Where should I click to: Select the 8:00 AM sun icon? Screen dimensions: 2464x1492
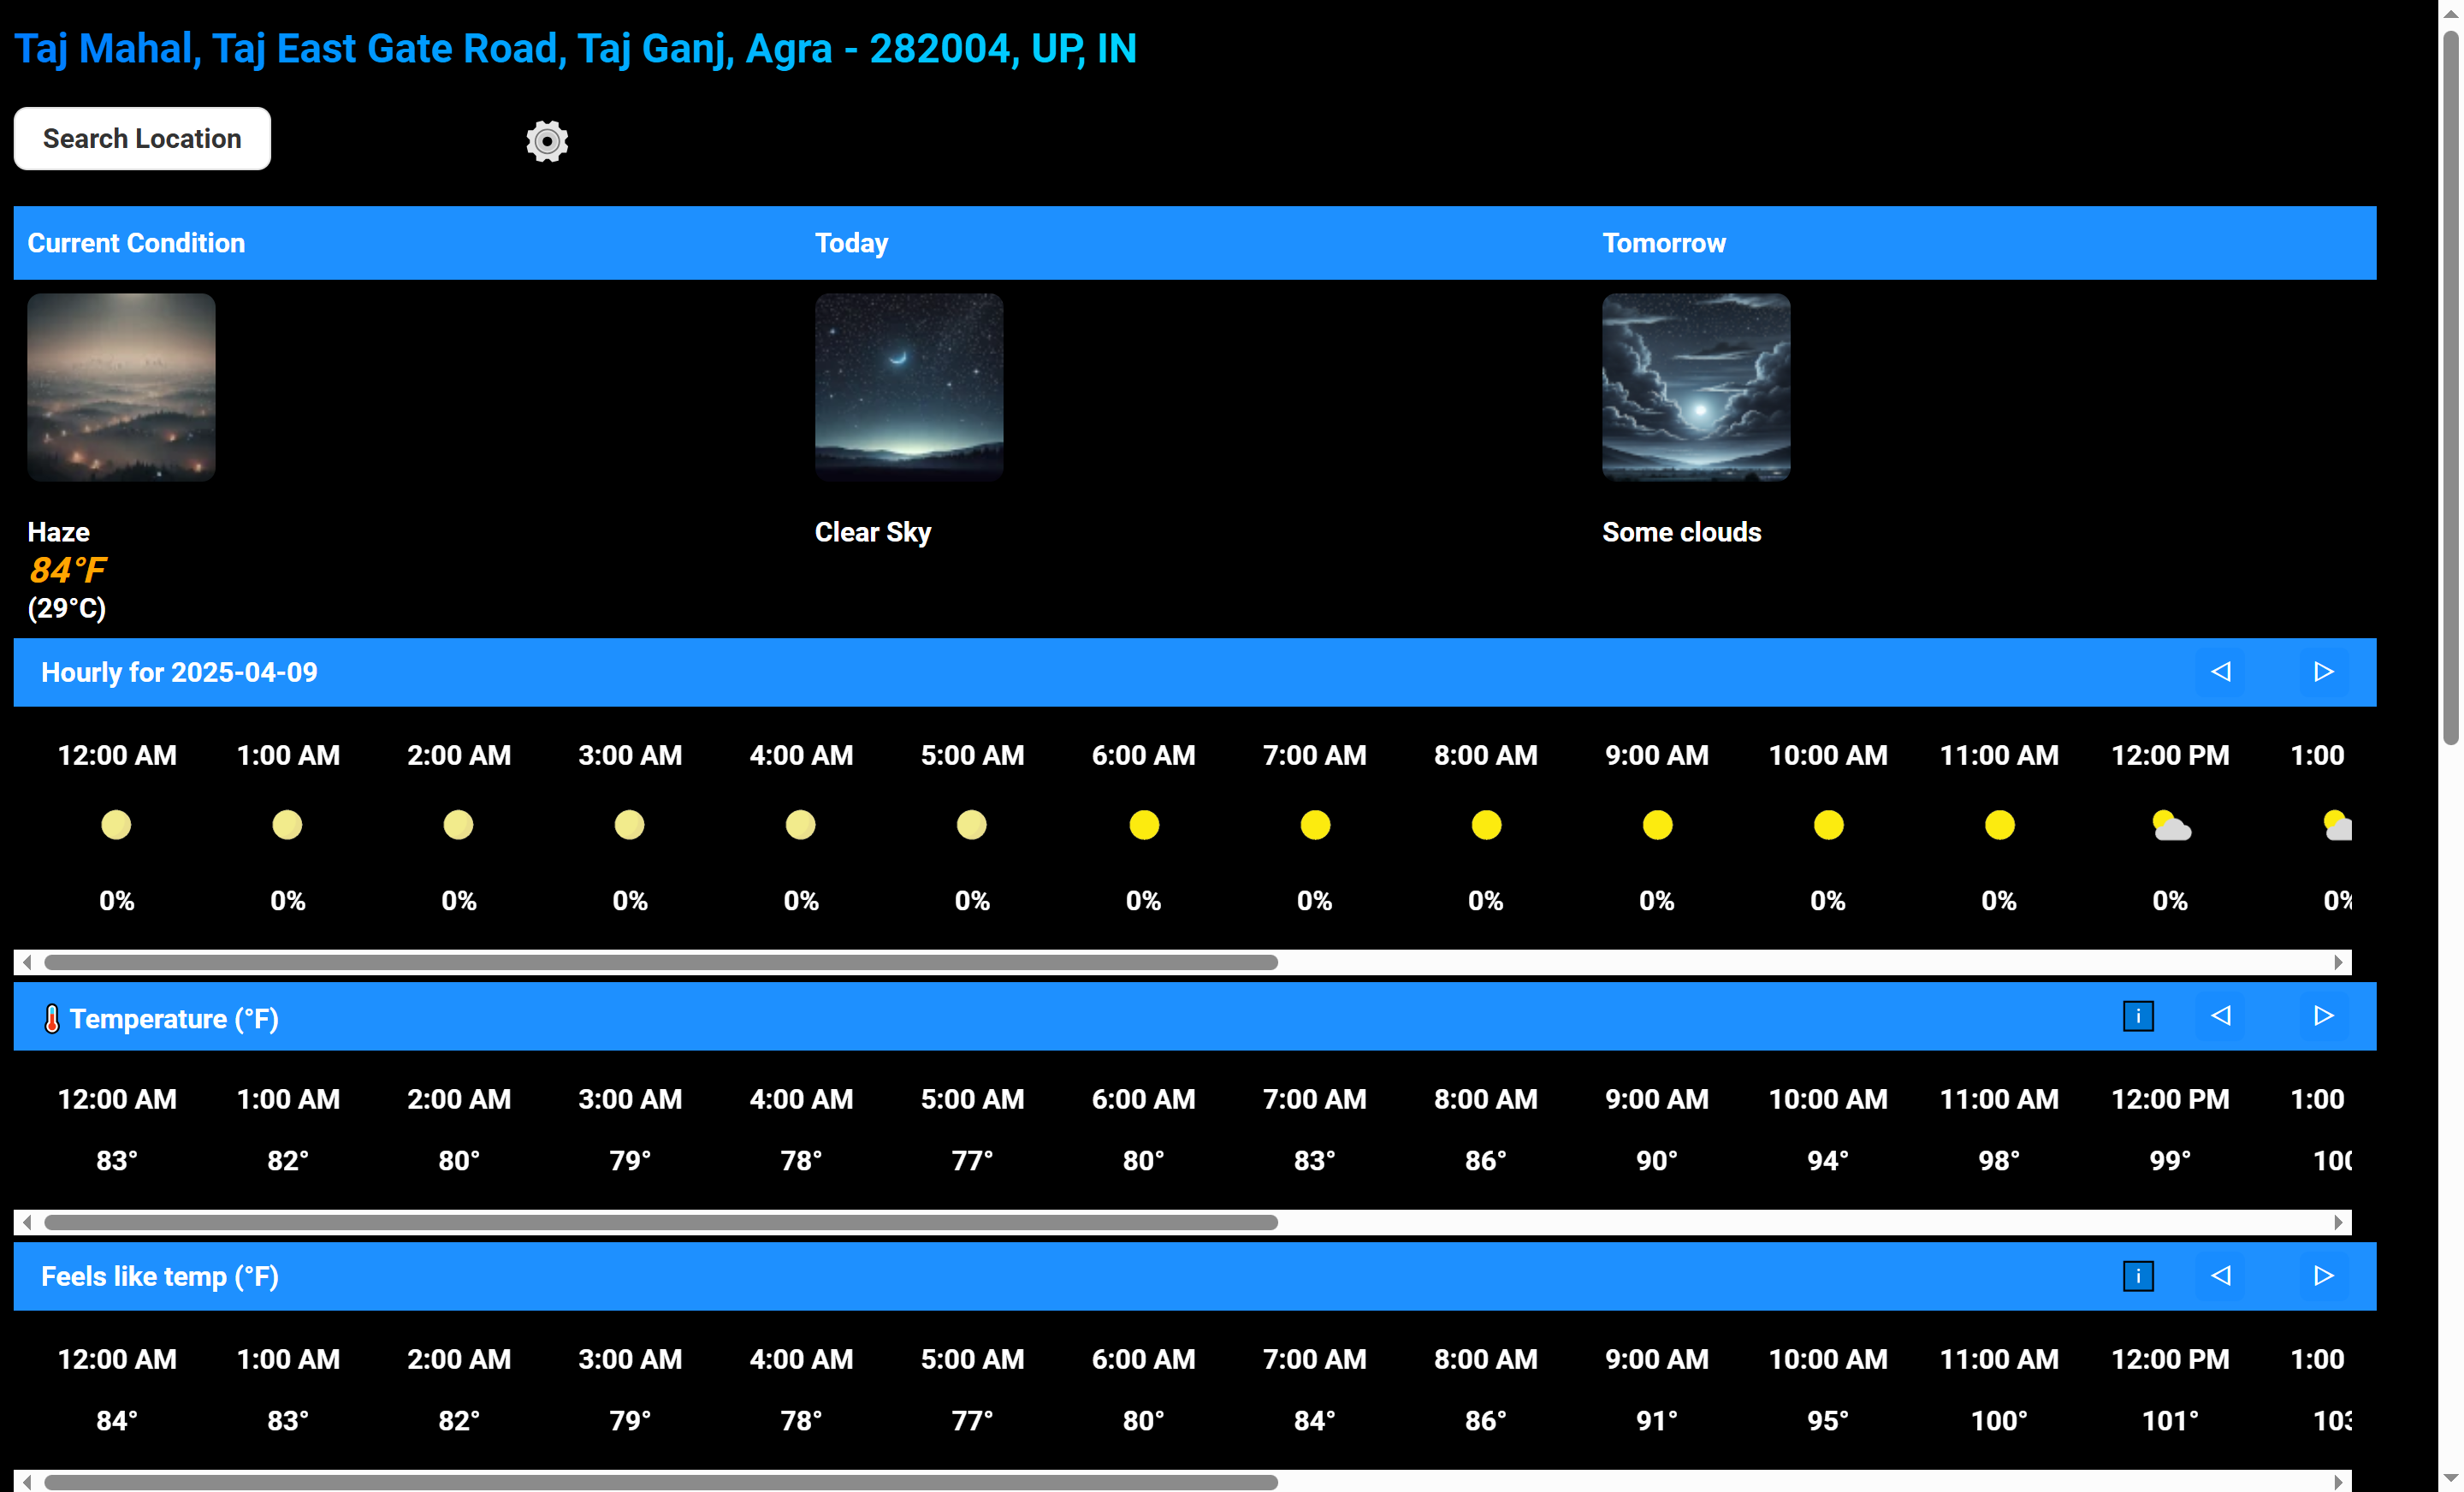(x=1486, y=825)
